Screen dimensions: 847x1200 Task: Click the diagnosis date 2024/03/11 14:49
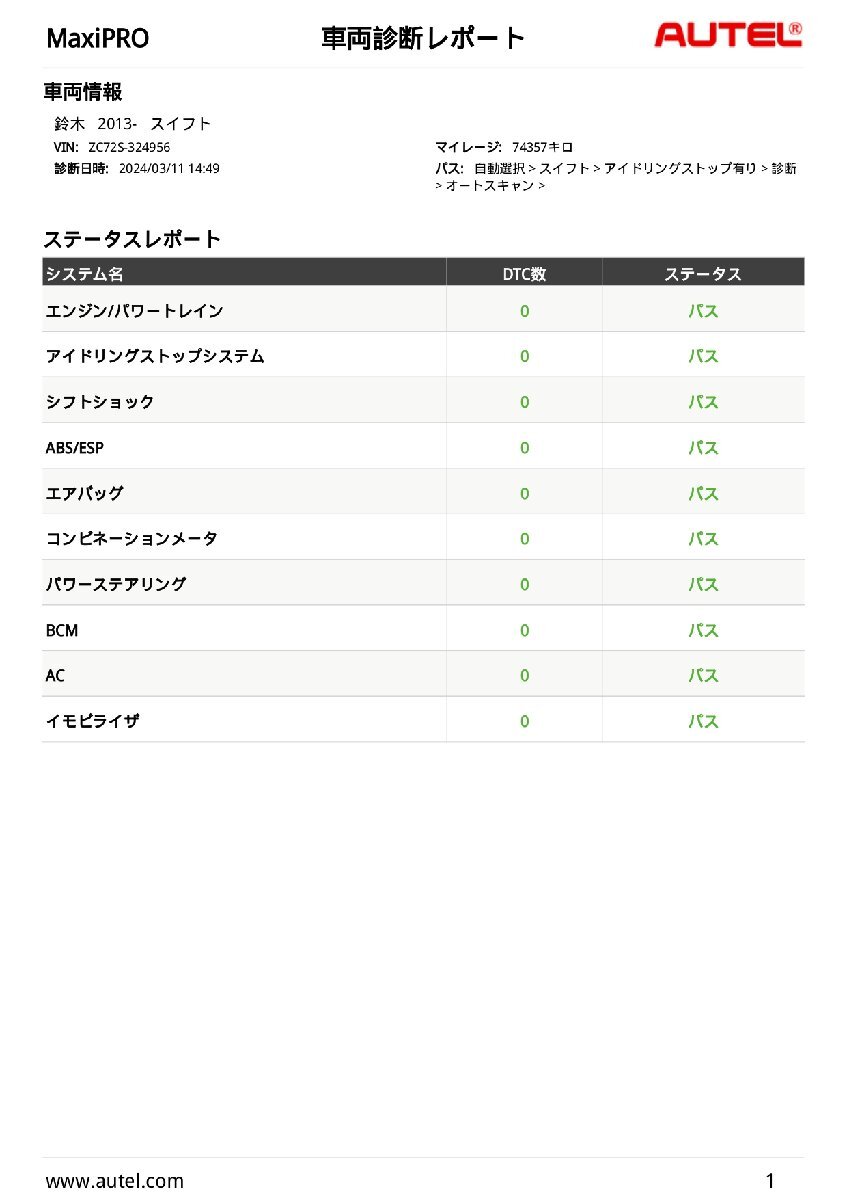pos(169,168)
